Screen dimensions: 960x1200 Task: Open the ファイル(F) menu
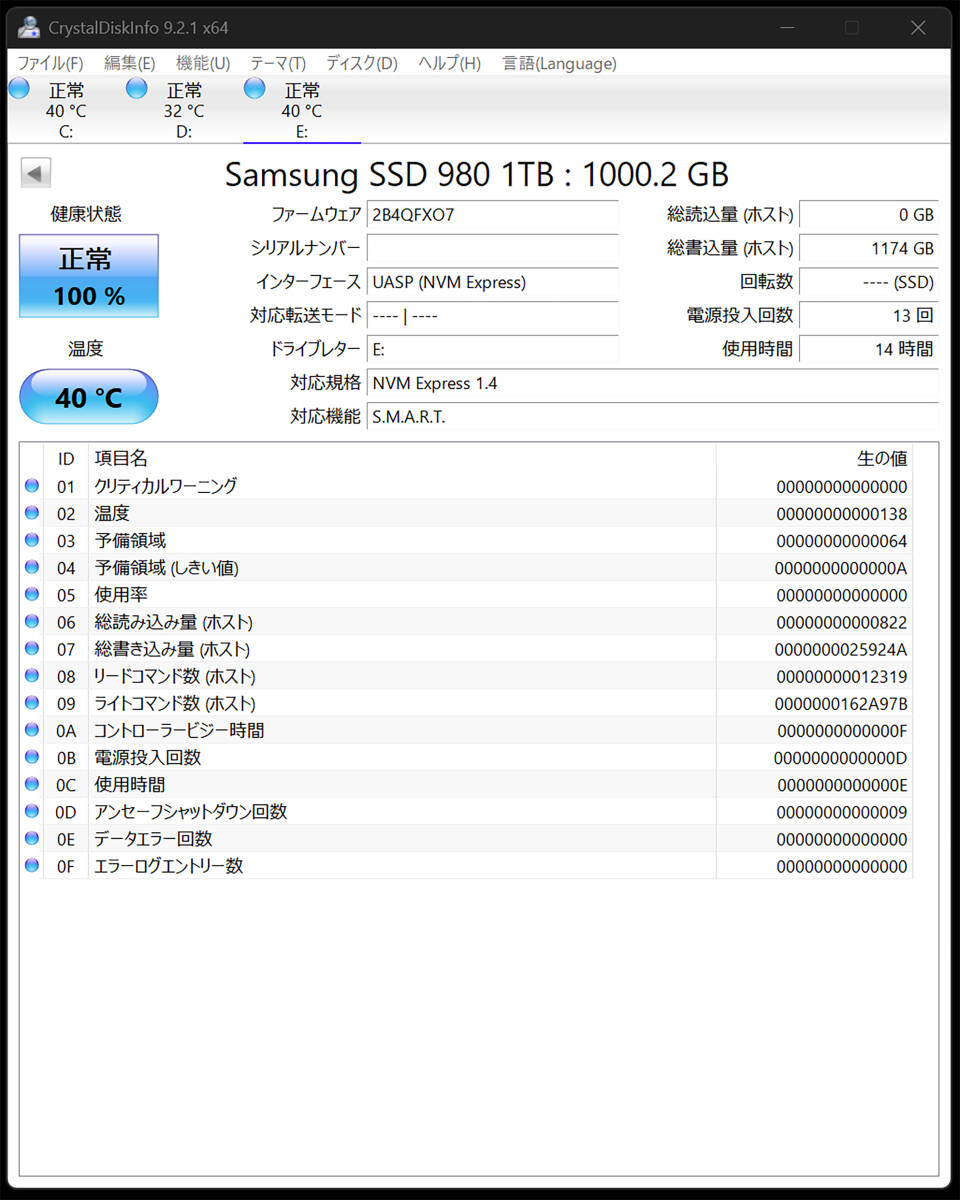50,63
